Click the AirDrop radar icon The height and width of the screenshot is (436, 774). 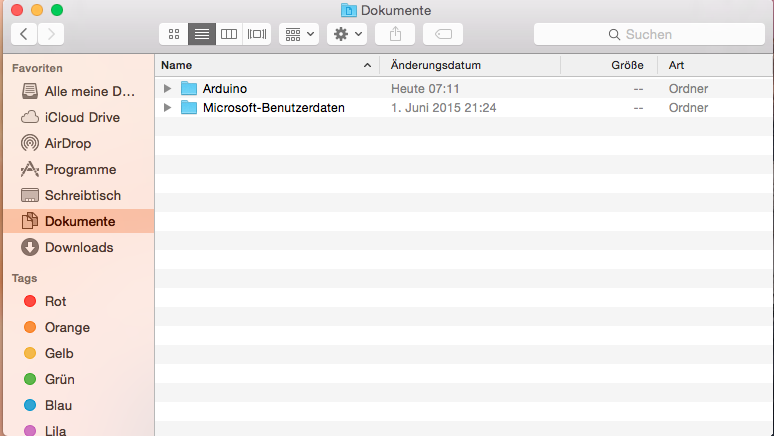(30, 143)
